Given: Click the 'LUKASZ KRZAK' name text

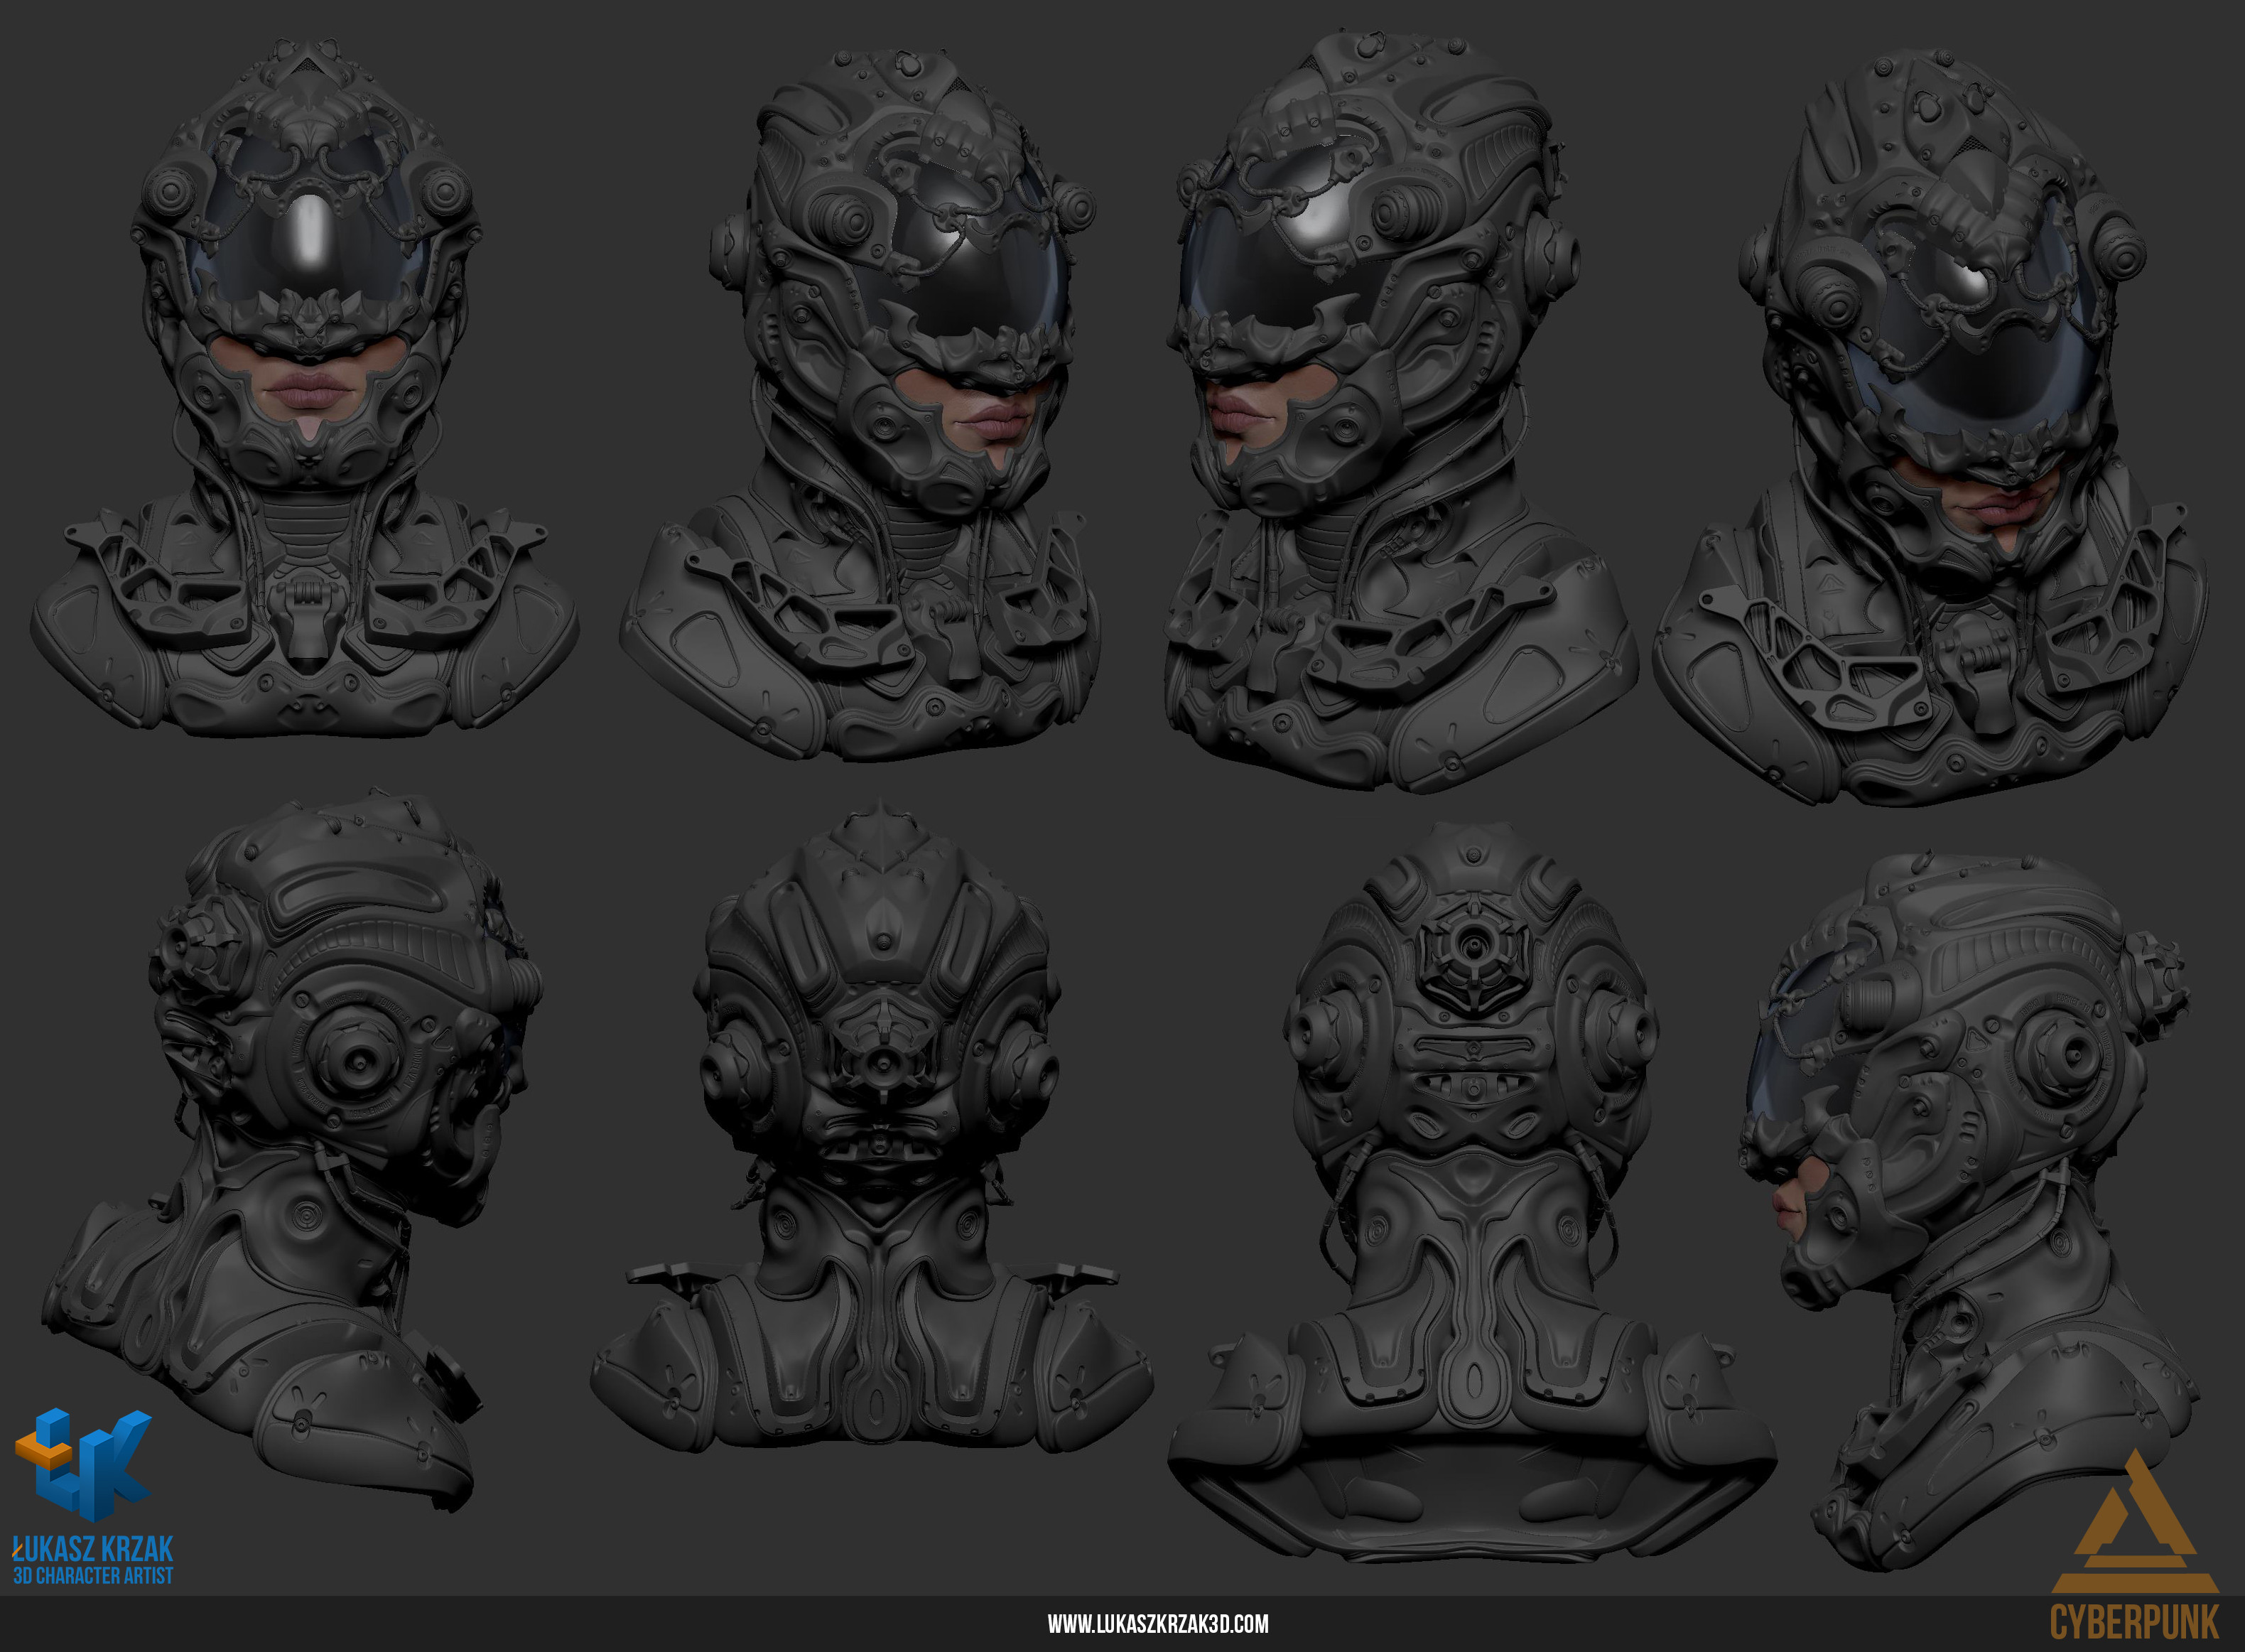Looking at the screenshot, I should 93,1549.
